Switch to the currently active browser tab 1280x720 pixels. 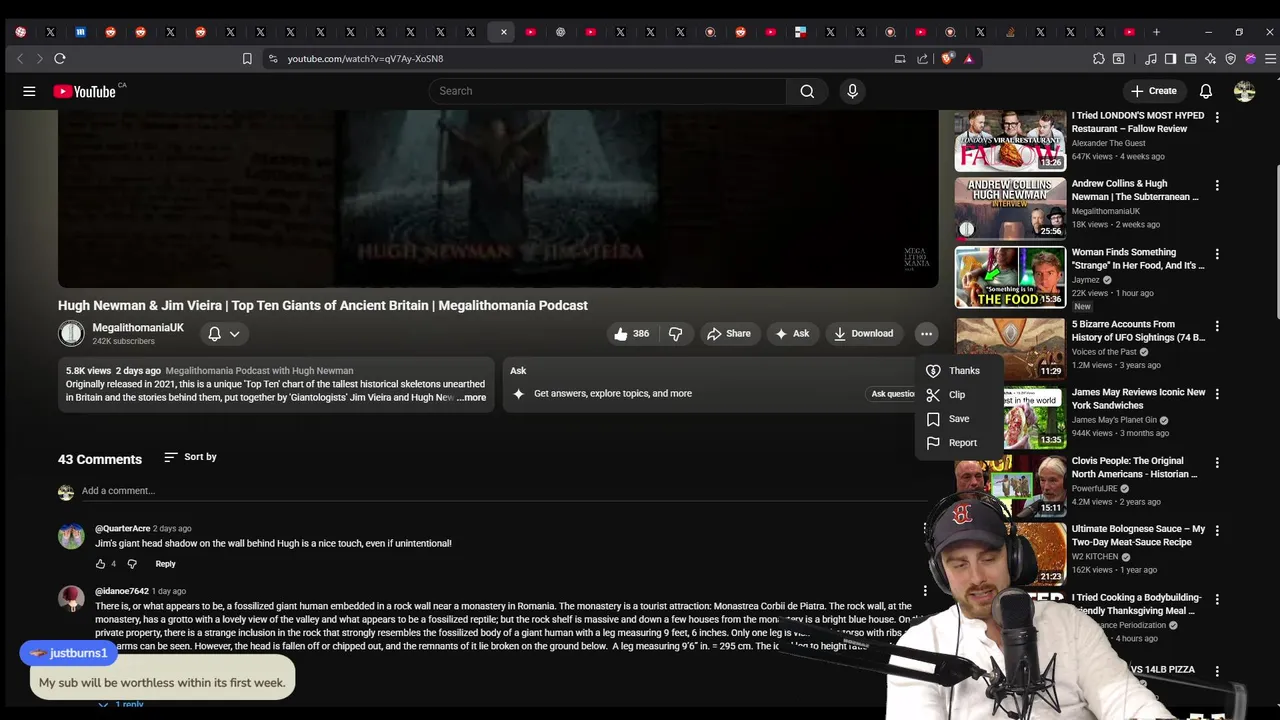coord(500,32)
